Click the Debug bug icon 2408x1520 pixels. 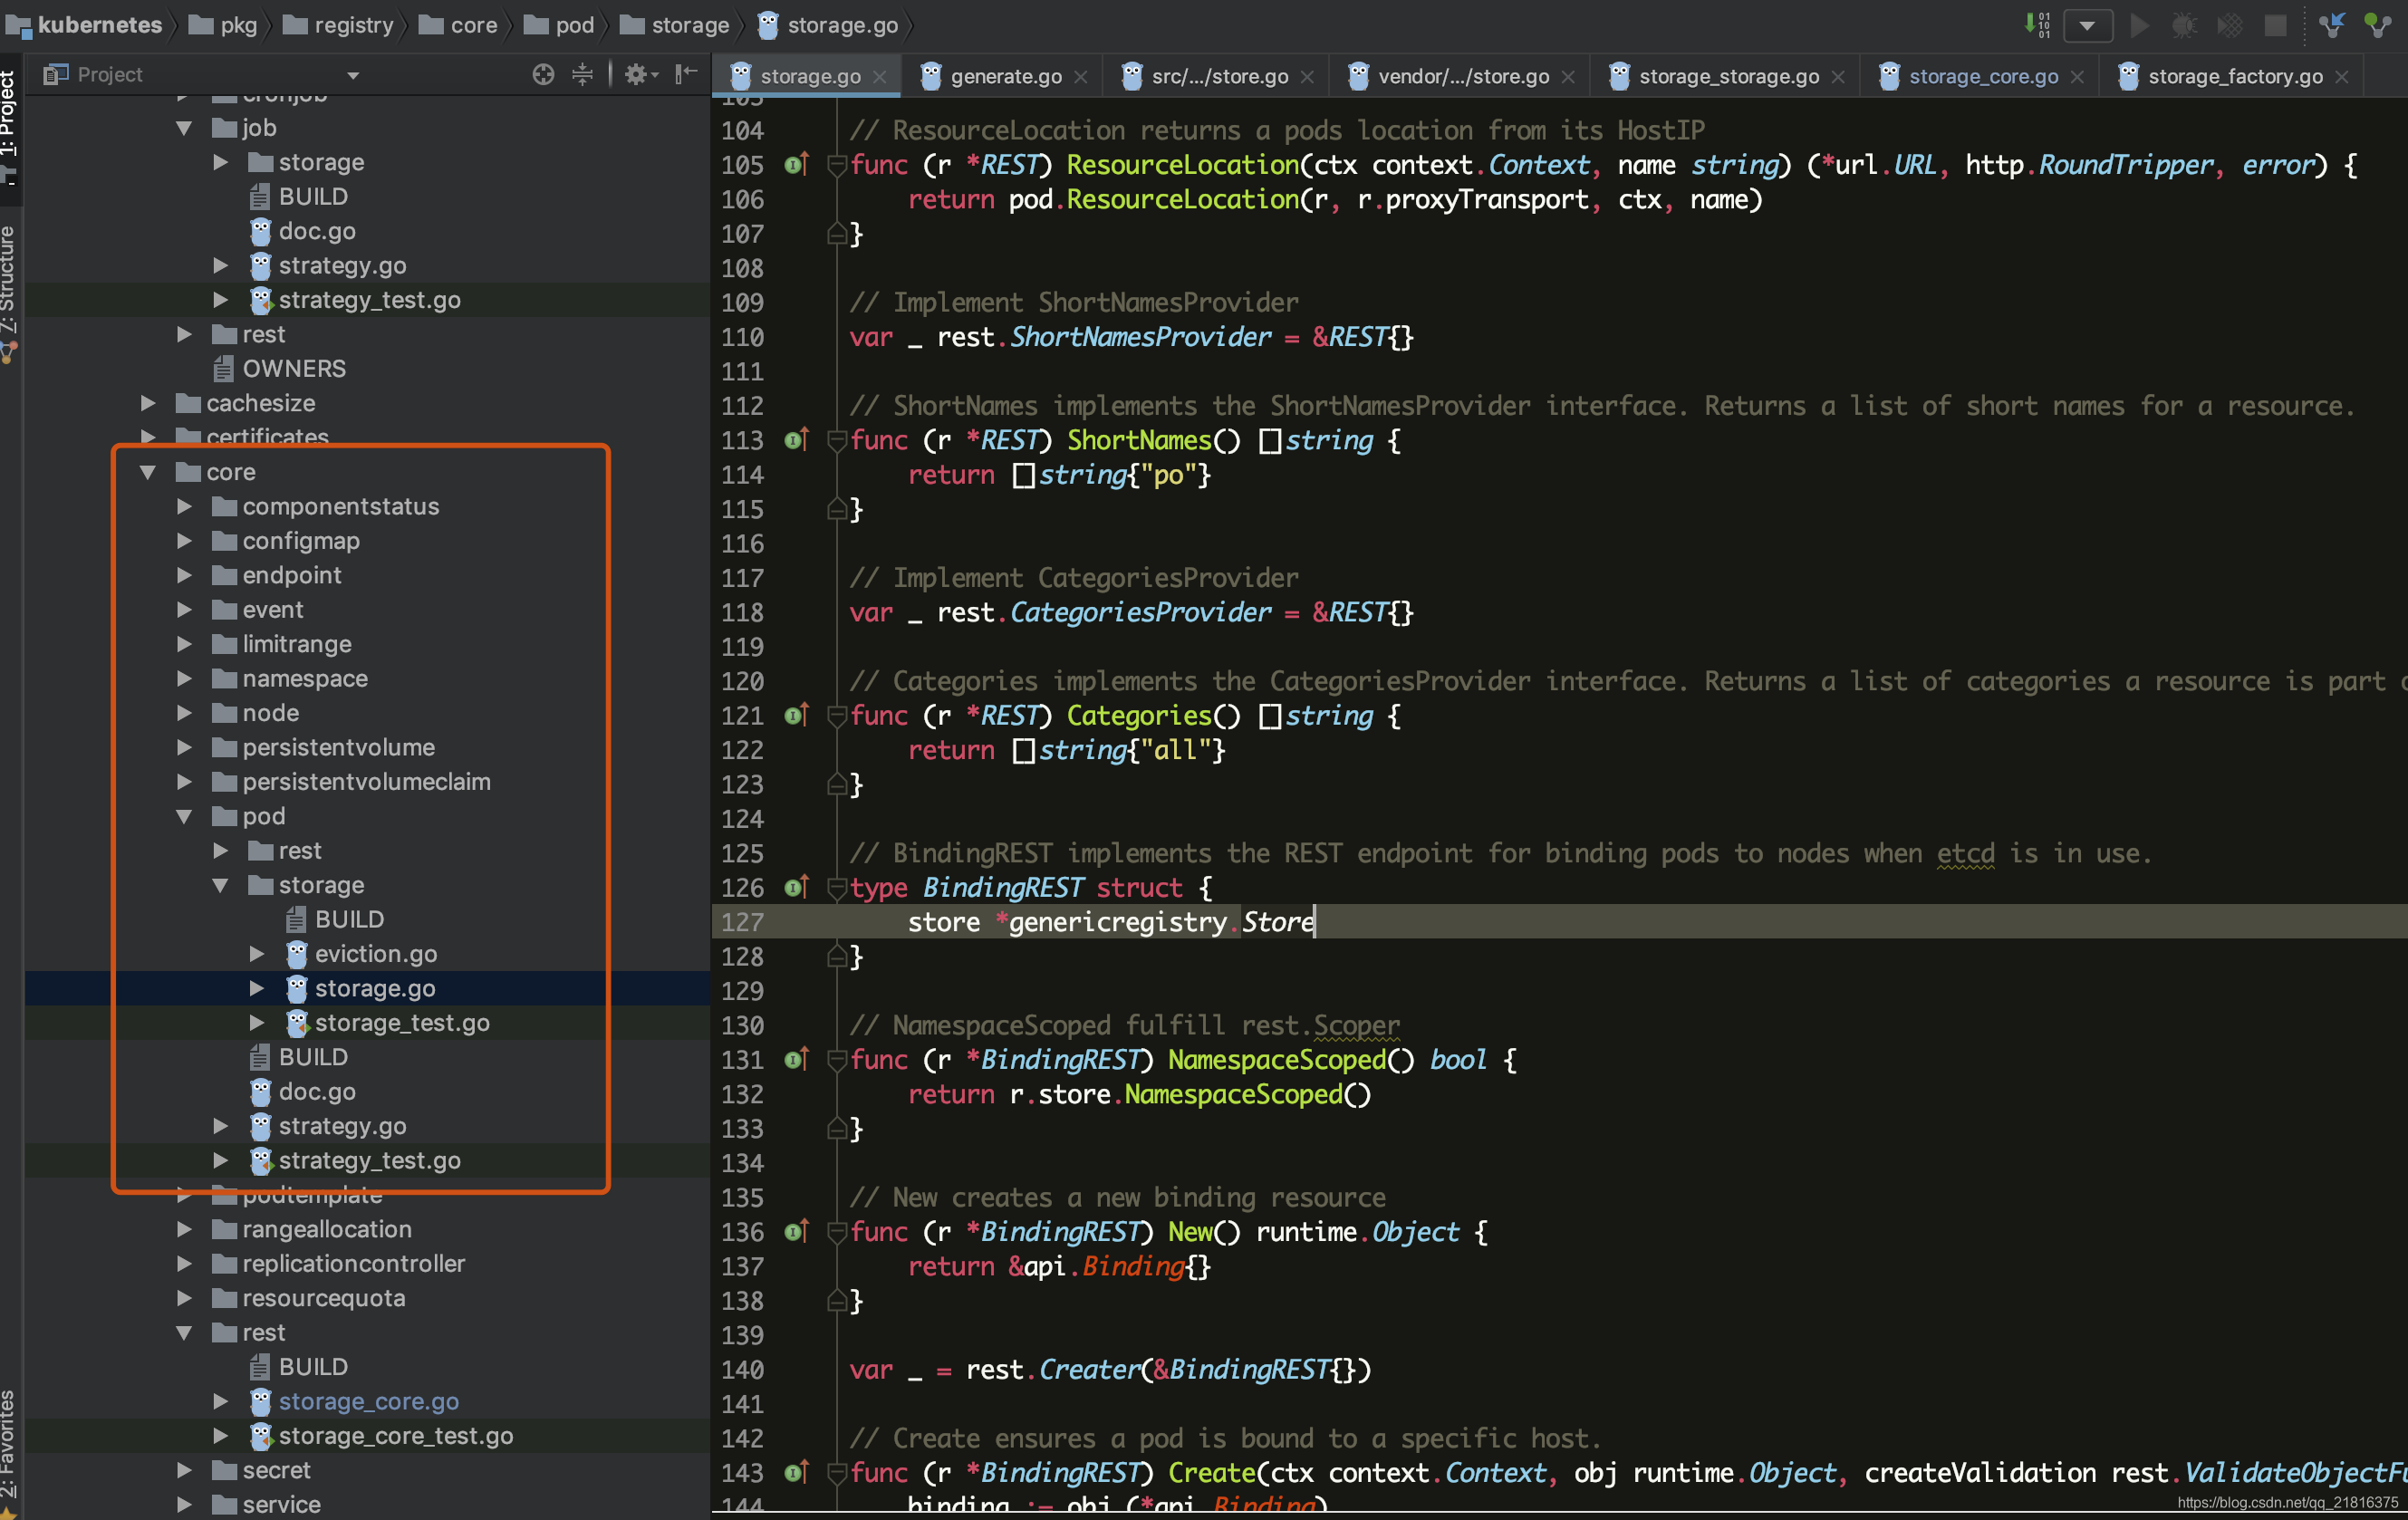pos(2184,25)
